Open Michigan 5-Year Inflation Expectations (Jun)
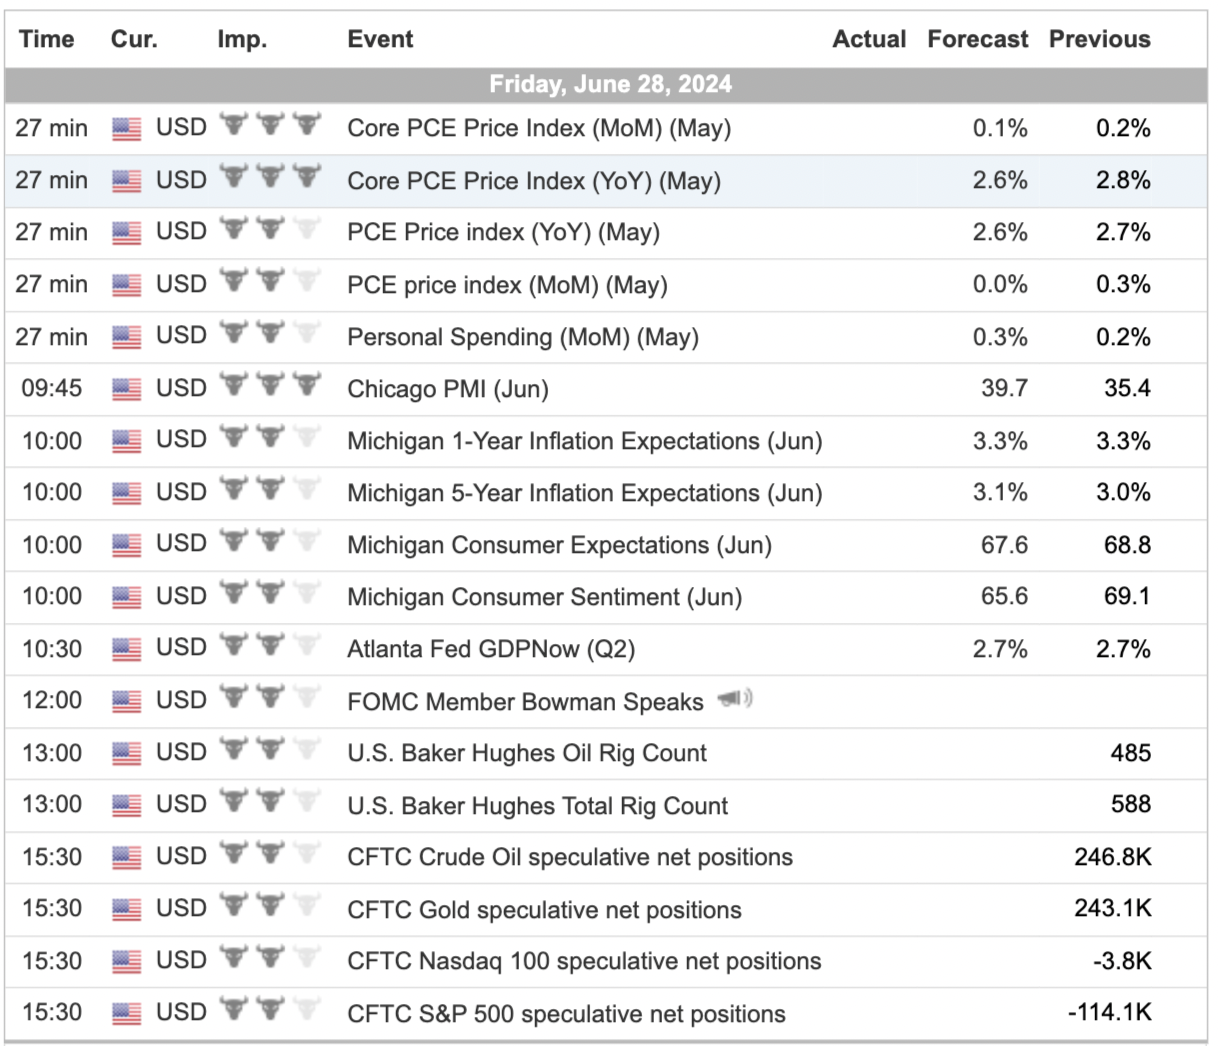 [585, 493]
